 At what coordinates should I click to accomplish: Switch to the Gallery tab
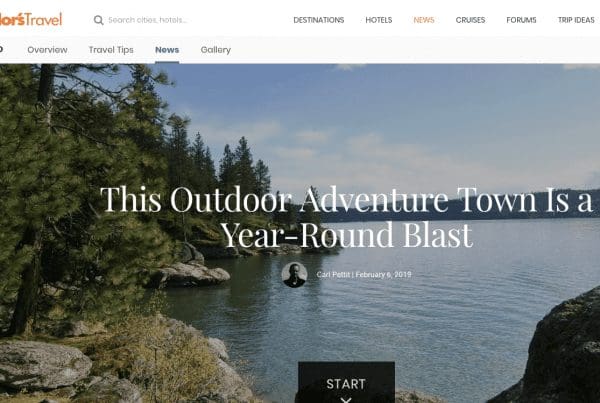point(215,50)
